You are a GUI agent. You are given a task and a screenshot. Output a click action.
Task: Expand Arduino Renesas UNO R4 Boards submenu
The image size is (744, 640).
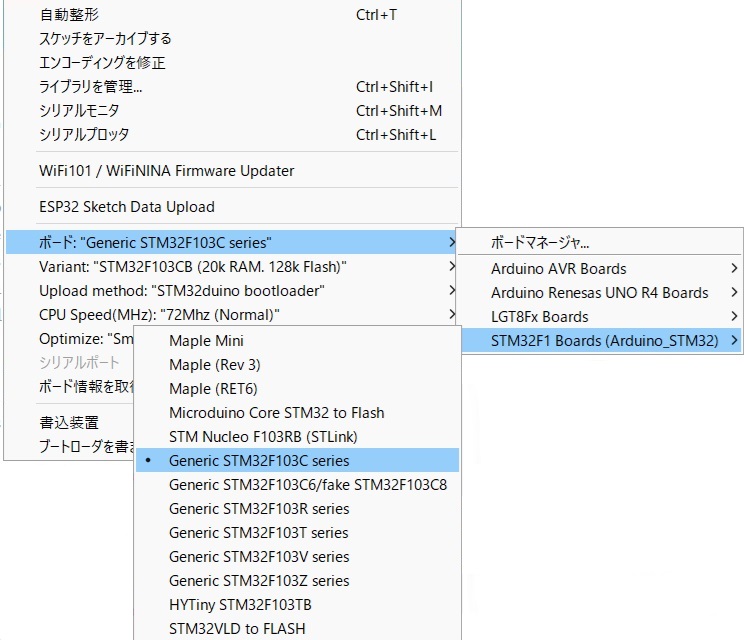[x=600, y=293]
